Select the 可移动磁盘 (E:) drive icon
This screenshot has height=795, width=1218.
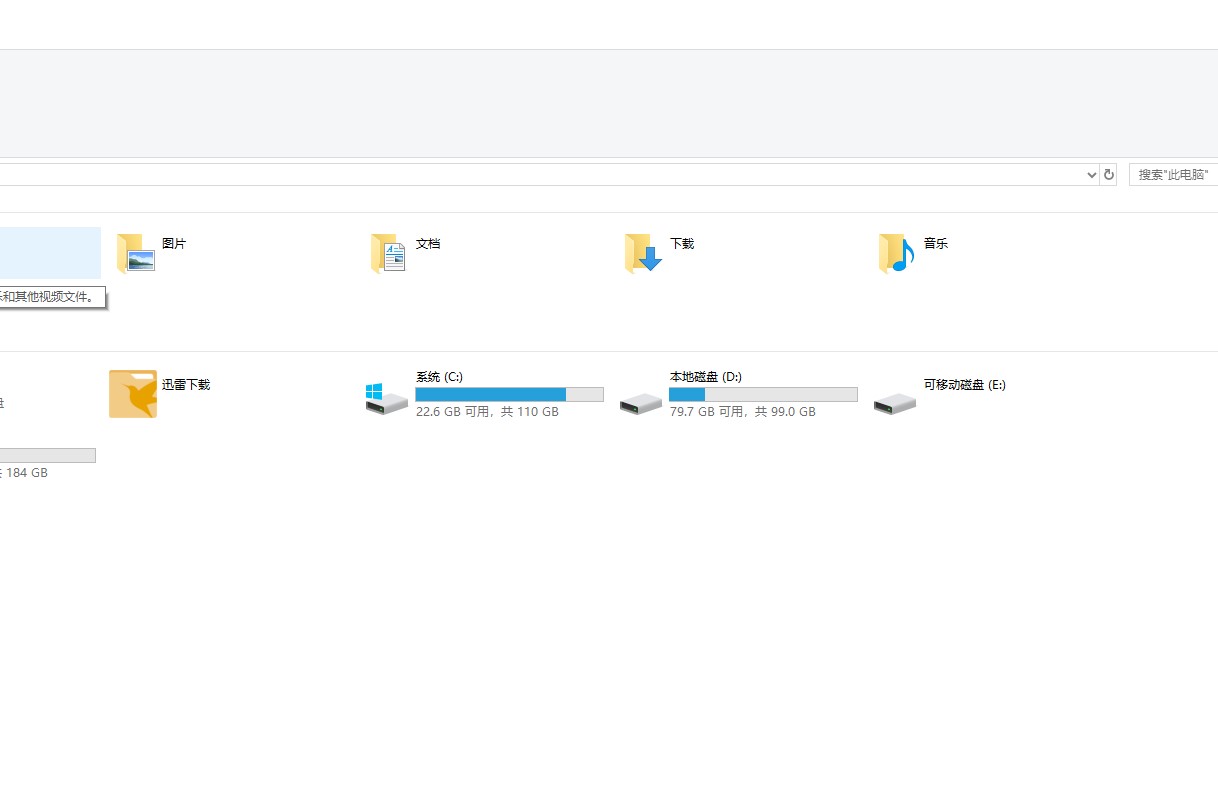pyautogui.click(x=895, y=404)
